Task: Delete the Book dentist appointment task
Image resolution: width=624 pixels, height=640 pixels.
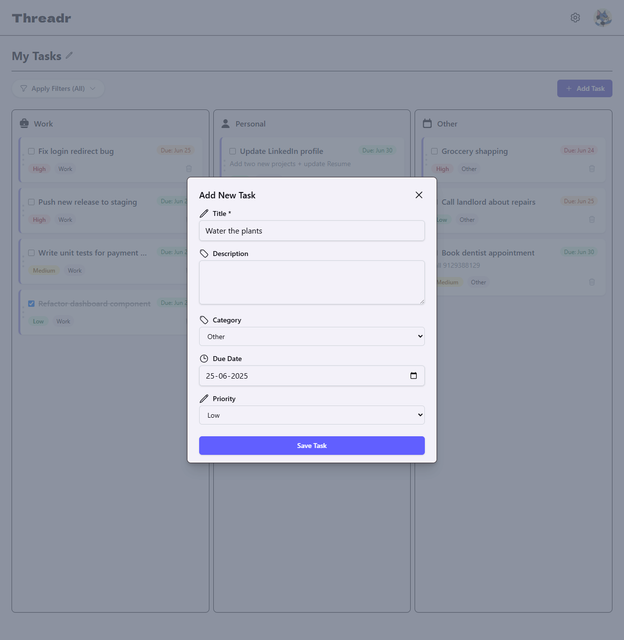Action: pos(592,282)
